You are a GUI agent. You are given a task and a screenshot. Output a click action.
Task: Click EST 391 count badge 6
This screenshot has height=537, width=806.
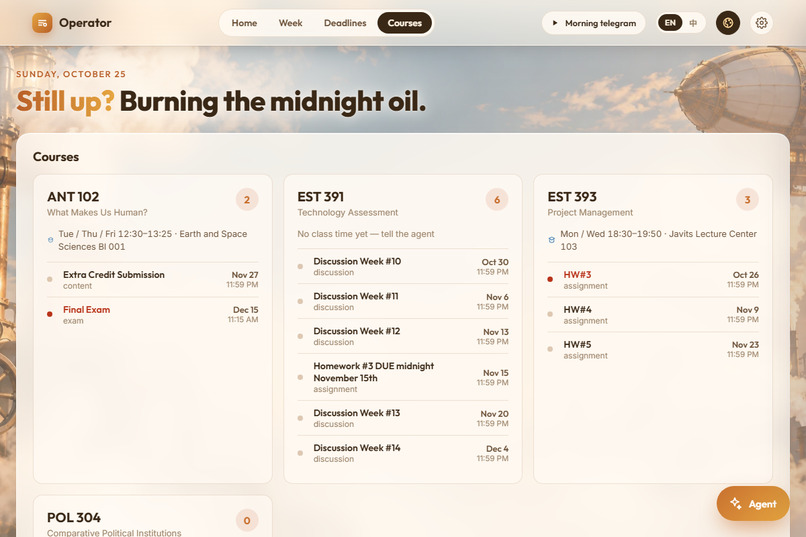pos(497,199)
